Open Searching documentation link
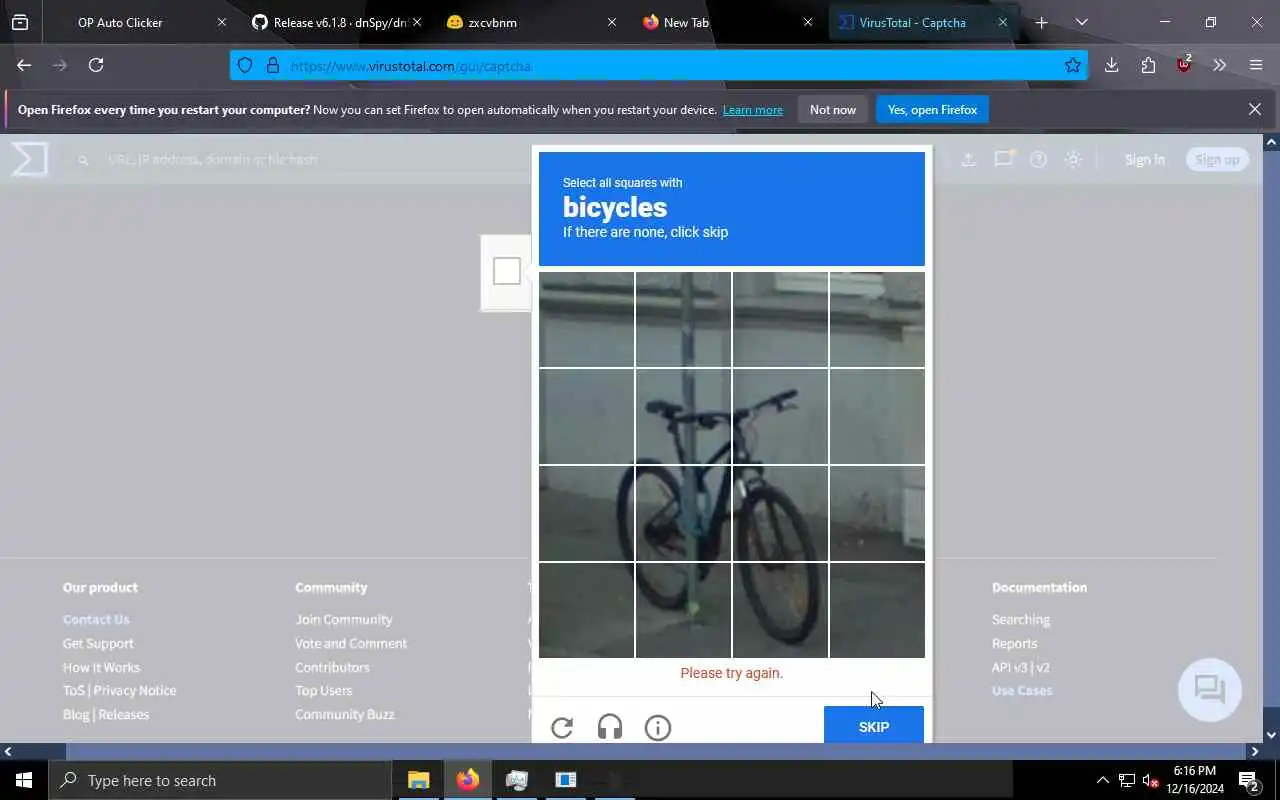 [x=1021, y=619]
